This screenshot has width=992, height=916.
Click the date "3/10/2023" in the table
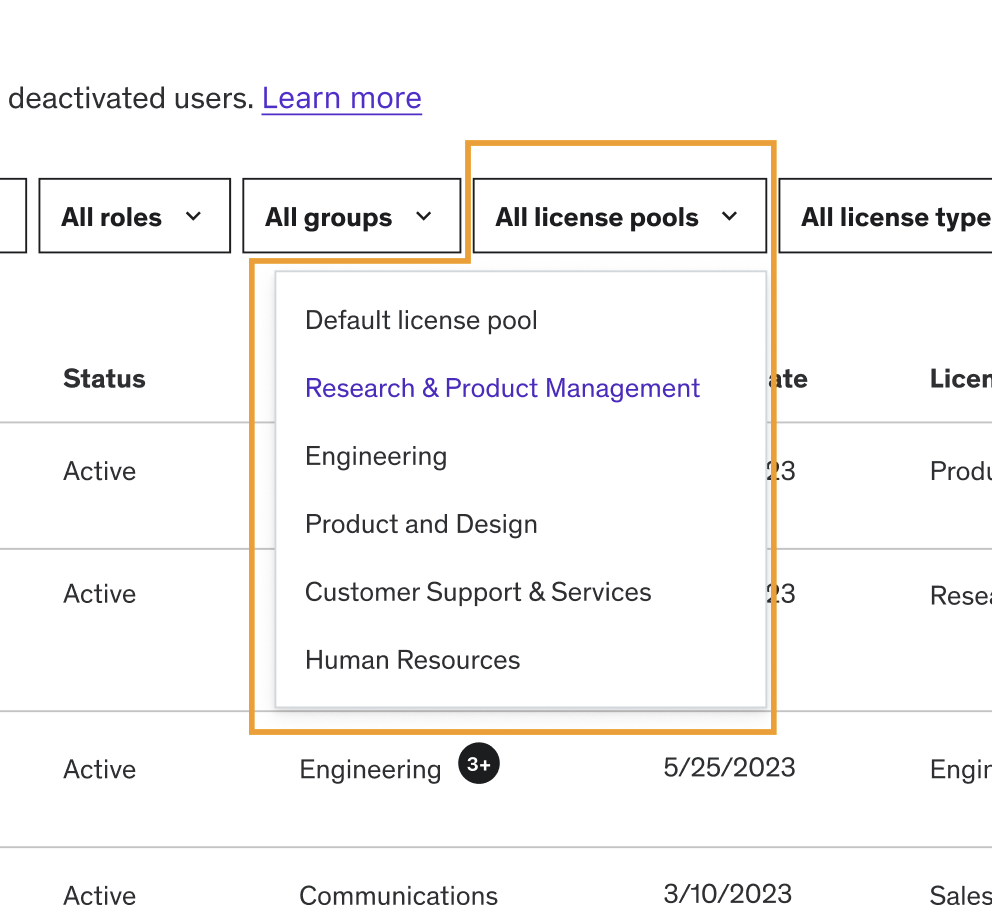coord(727,894)
